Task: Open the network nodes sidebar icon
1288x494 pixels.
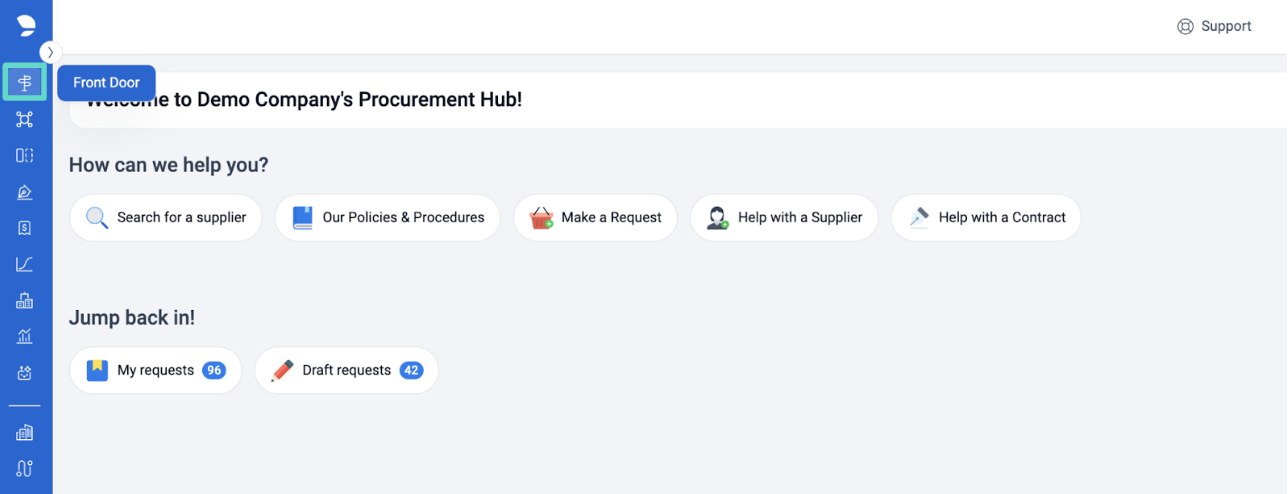Action: coord(25,120)
